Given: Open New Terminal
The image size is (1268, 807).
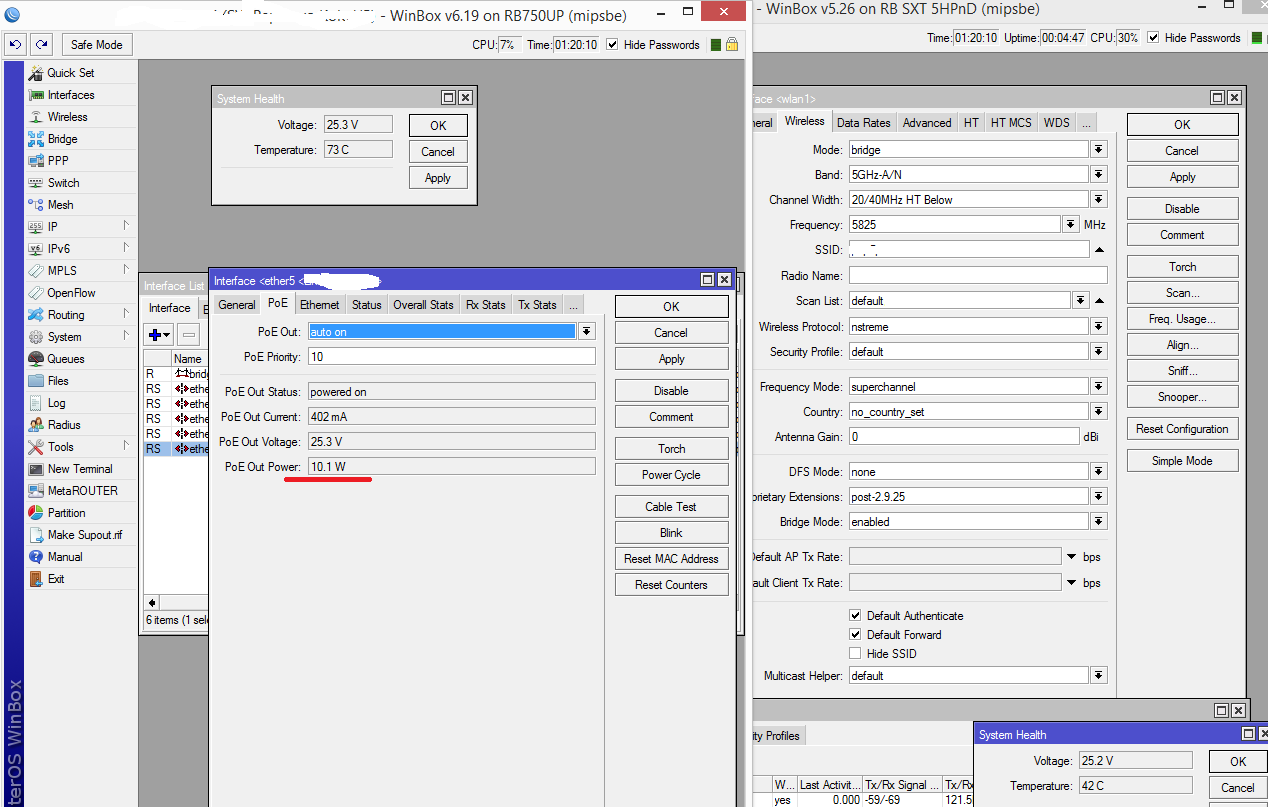Looking at the screenshot, I should coord(80,469).
